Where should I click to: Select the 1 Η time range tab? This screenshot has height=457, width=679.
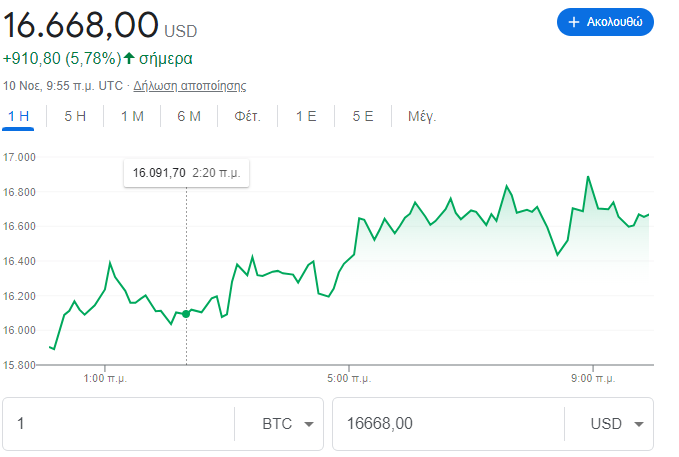point(19,116)
